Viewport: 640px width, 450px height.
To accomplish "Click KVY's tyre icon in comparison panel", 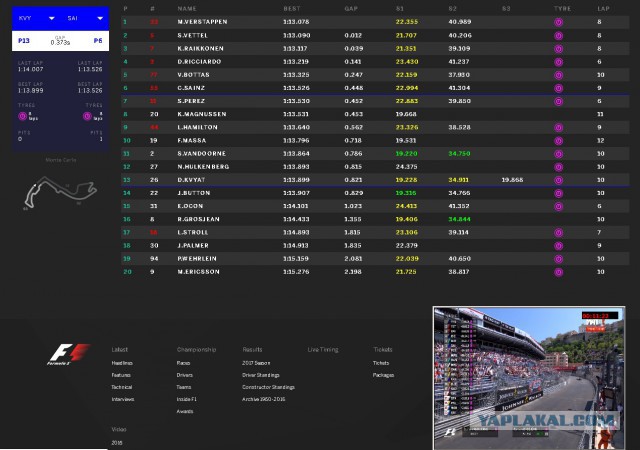I will point(22,116).
